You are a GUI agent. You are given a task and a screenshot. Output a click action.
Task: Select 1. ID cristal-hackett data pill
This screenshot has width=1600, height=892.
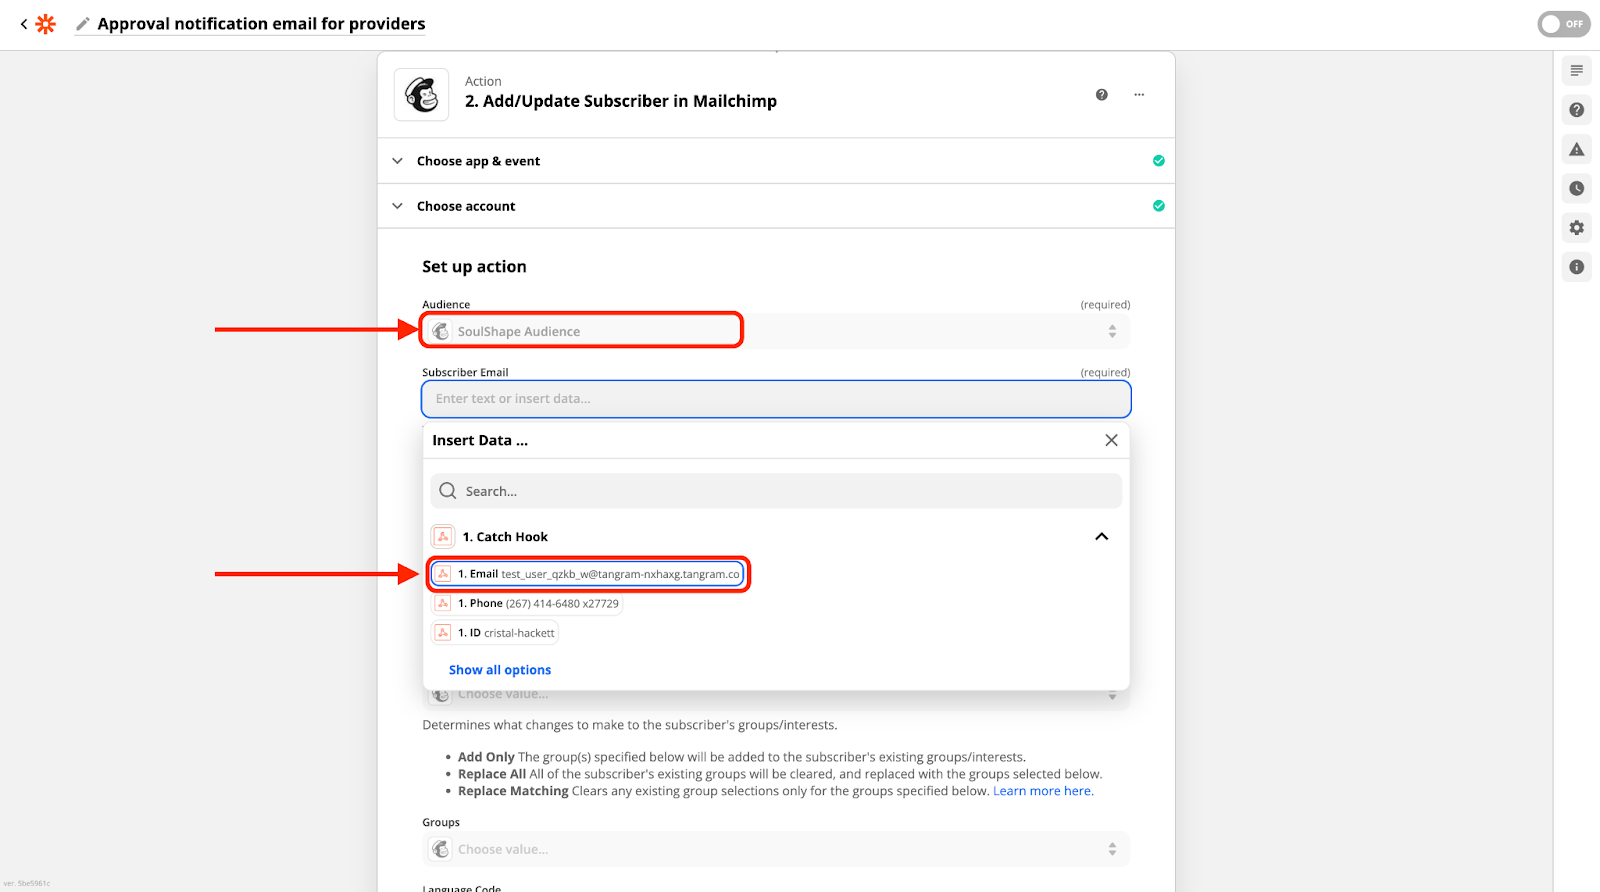(494, 633)
